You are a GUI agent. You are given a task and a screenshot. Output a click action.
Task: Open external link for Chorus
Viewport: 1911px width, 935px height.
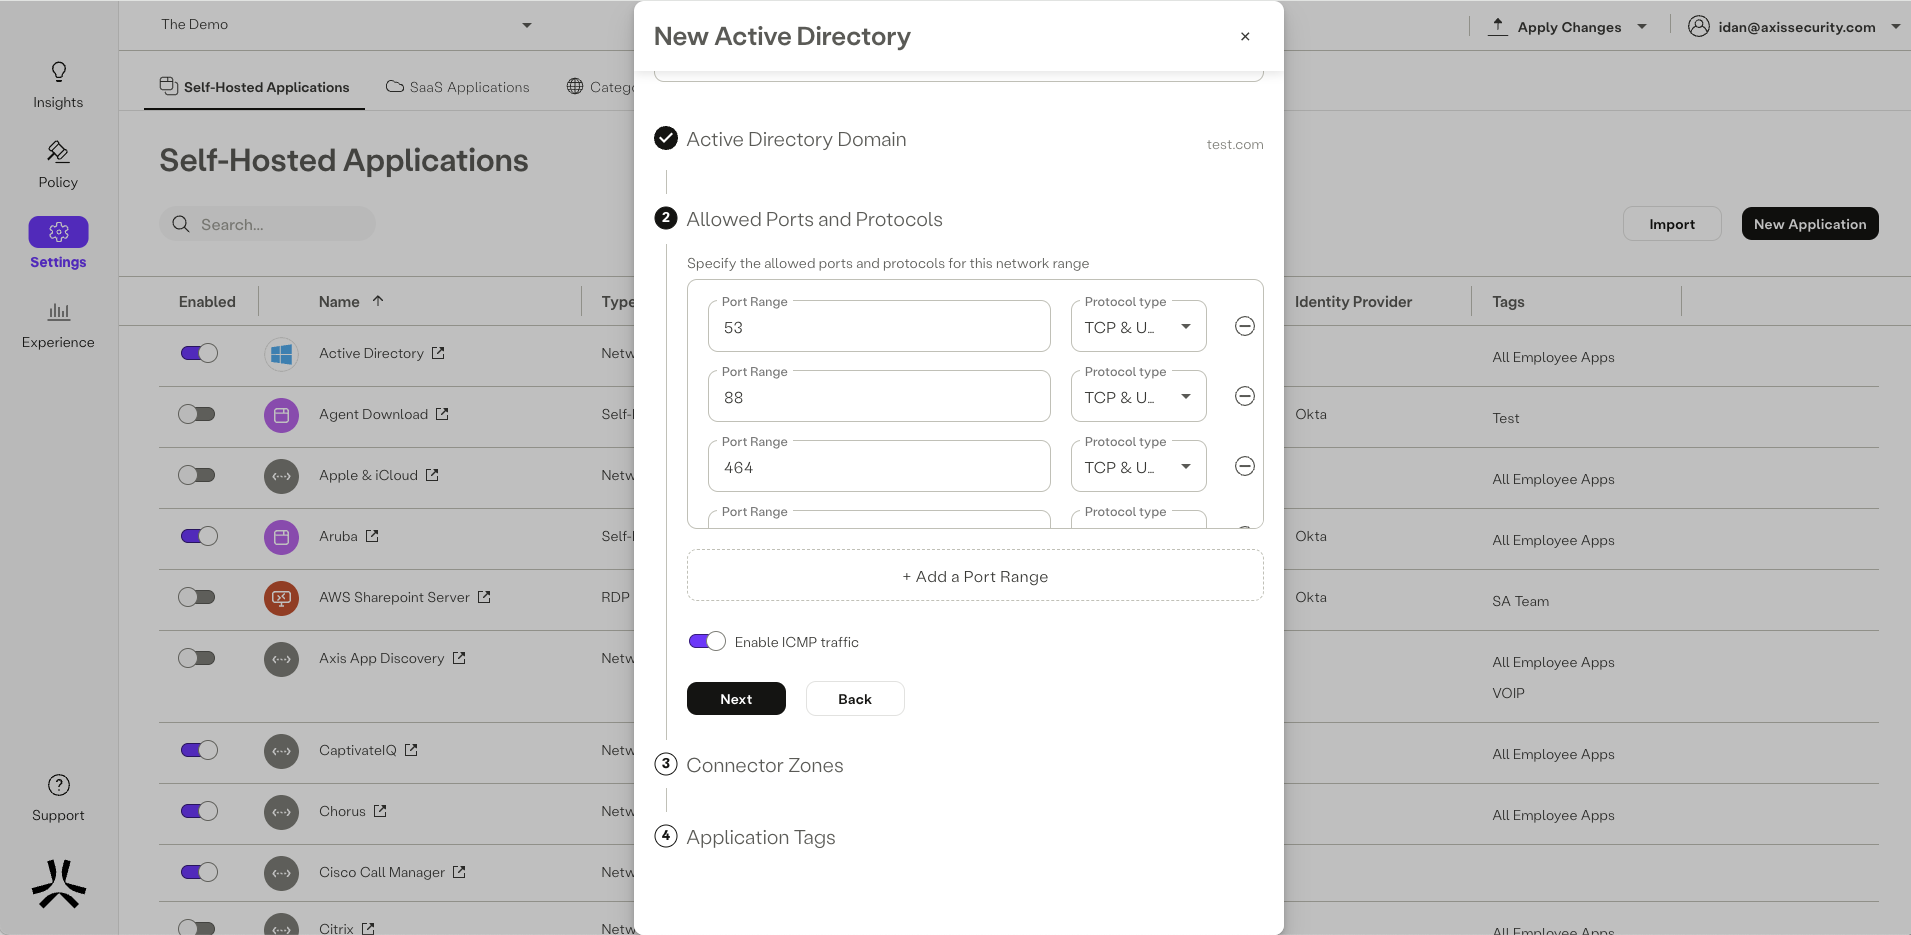click(380, 811)
